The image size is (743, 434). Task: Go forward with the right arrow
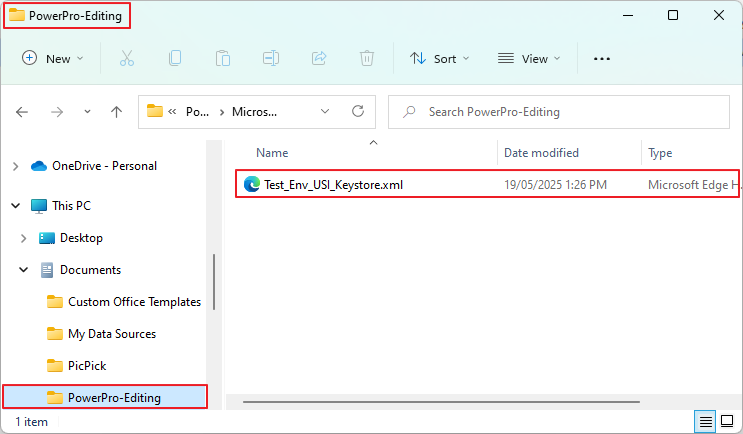[57, 112]
